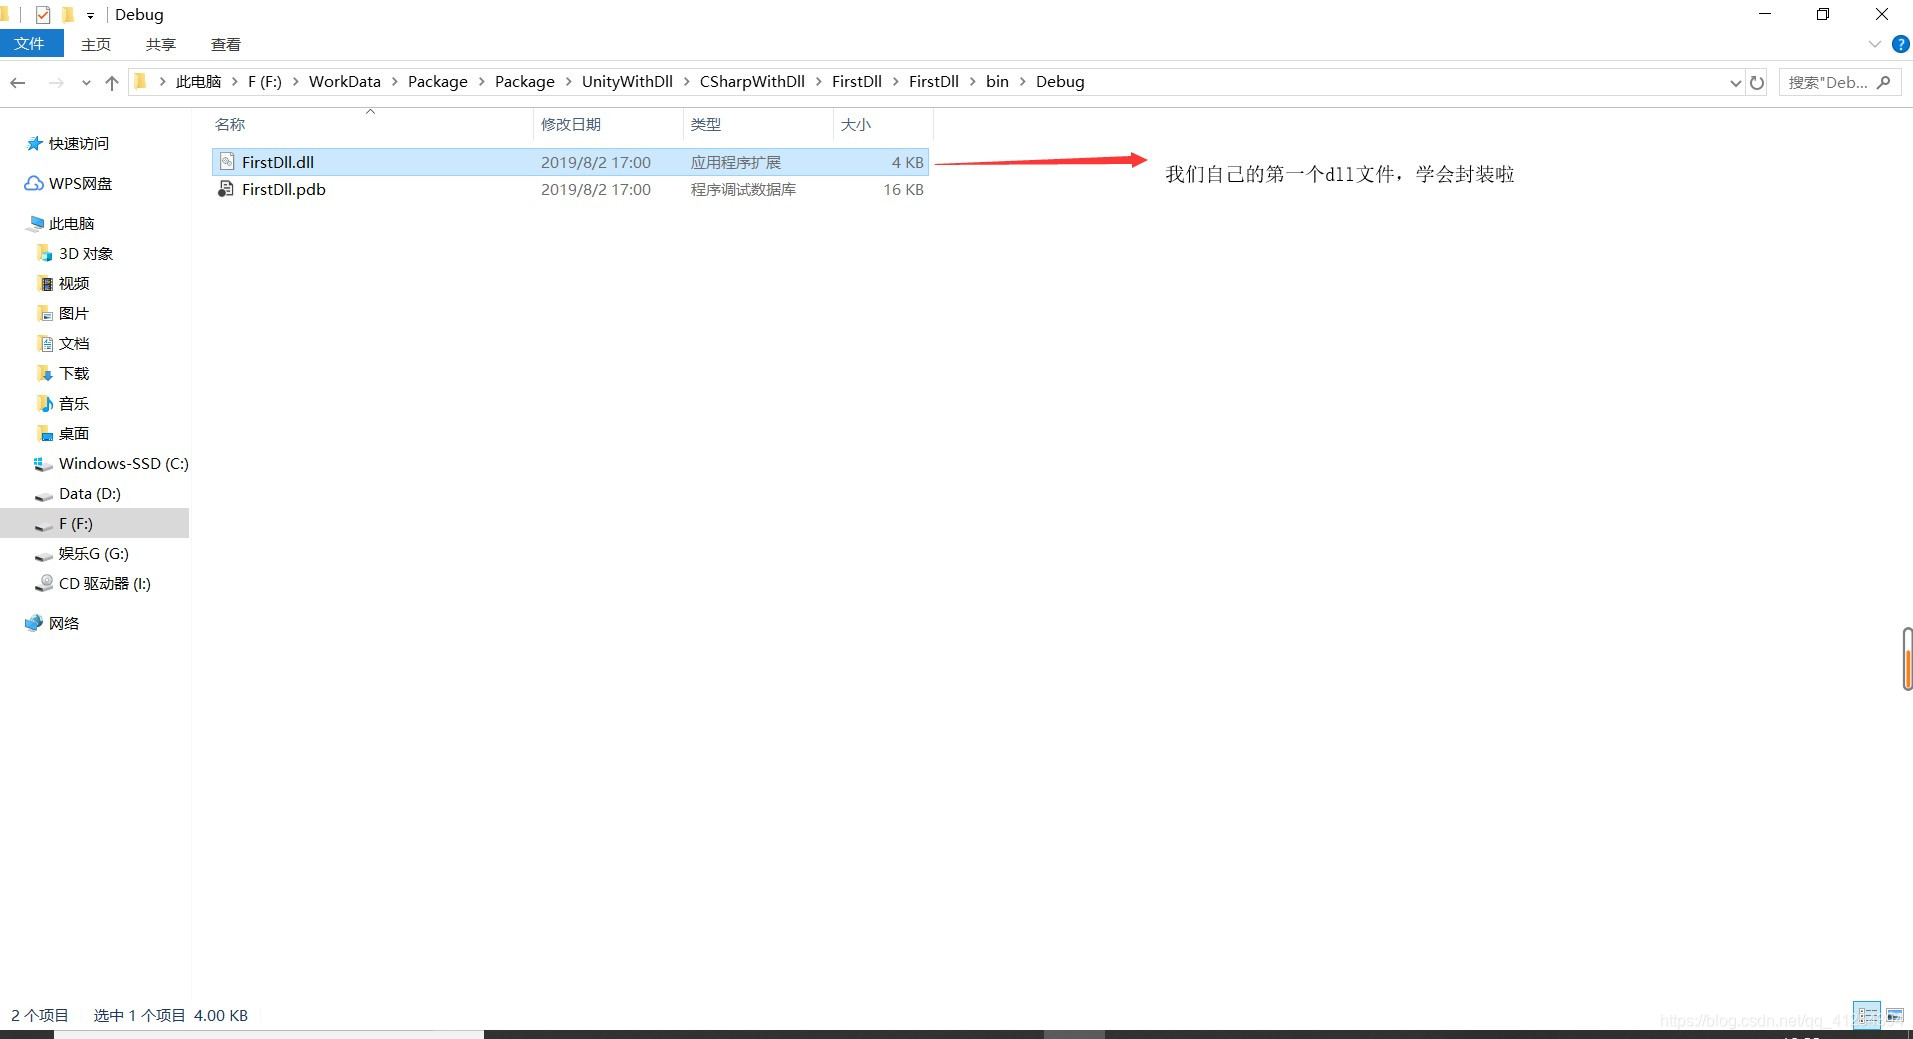
Task: Open the 下载 folder
Action: (74, 374)
